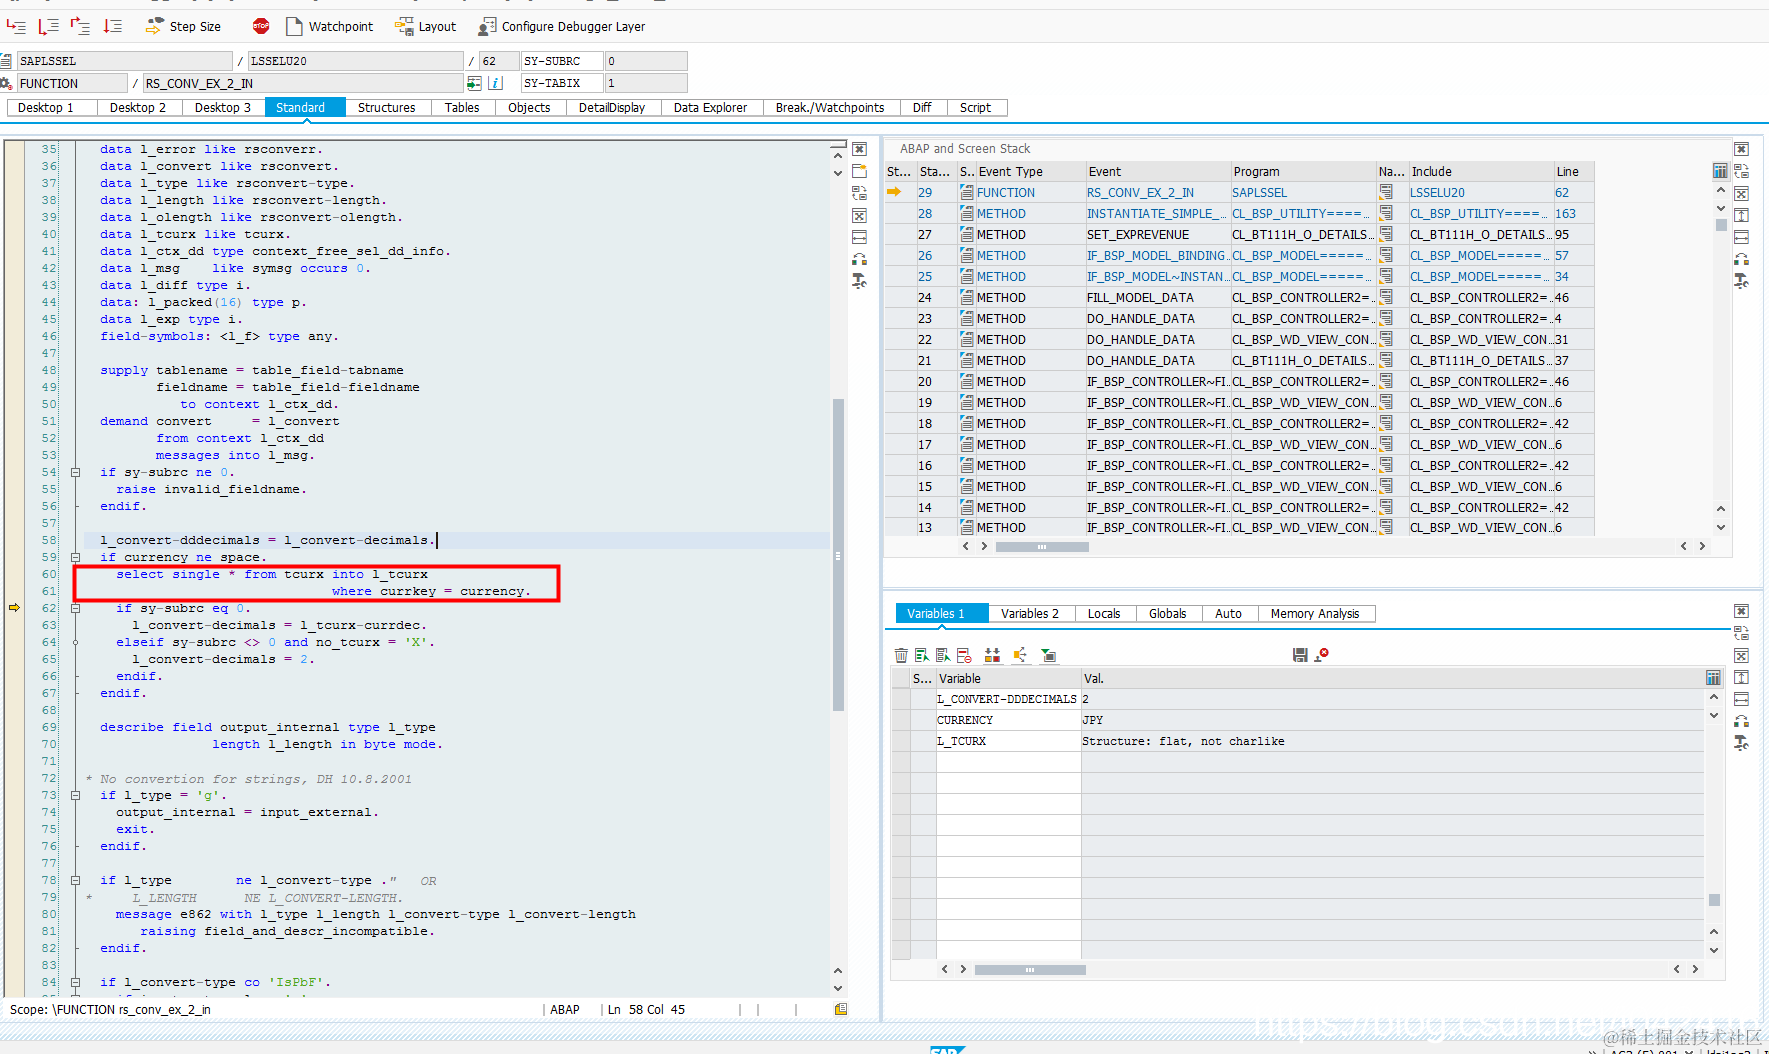Select the L_TCURX variable cell

click(1007, 741)
